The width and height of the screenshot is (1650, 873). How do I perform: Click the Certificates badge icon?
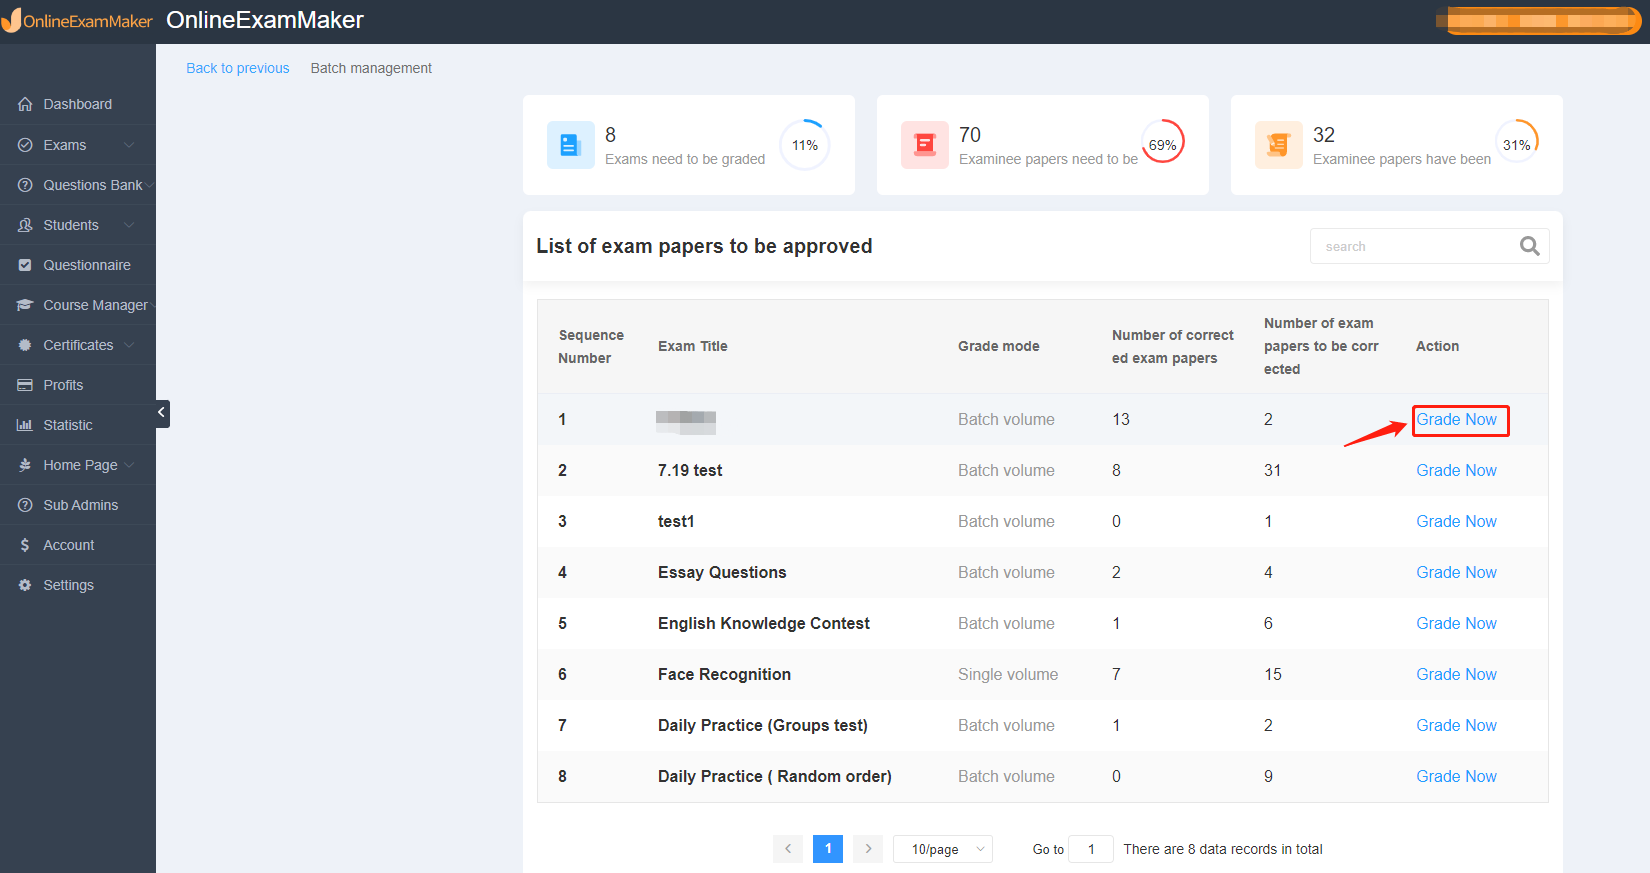pos(25,345)
